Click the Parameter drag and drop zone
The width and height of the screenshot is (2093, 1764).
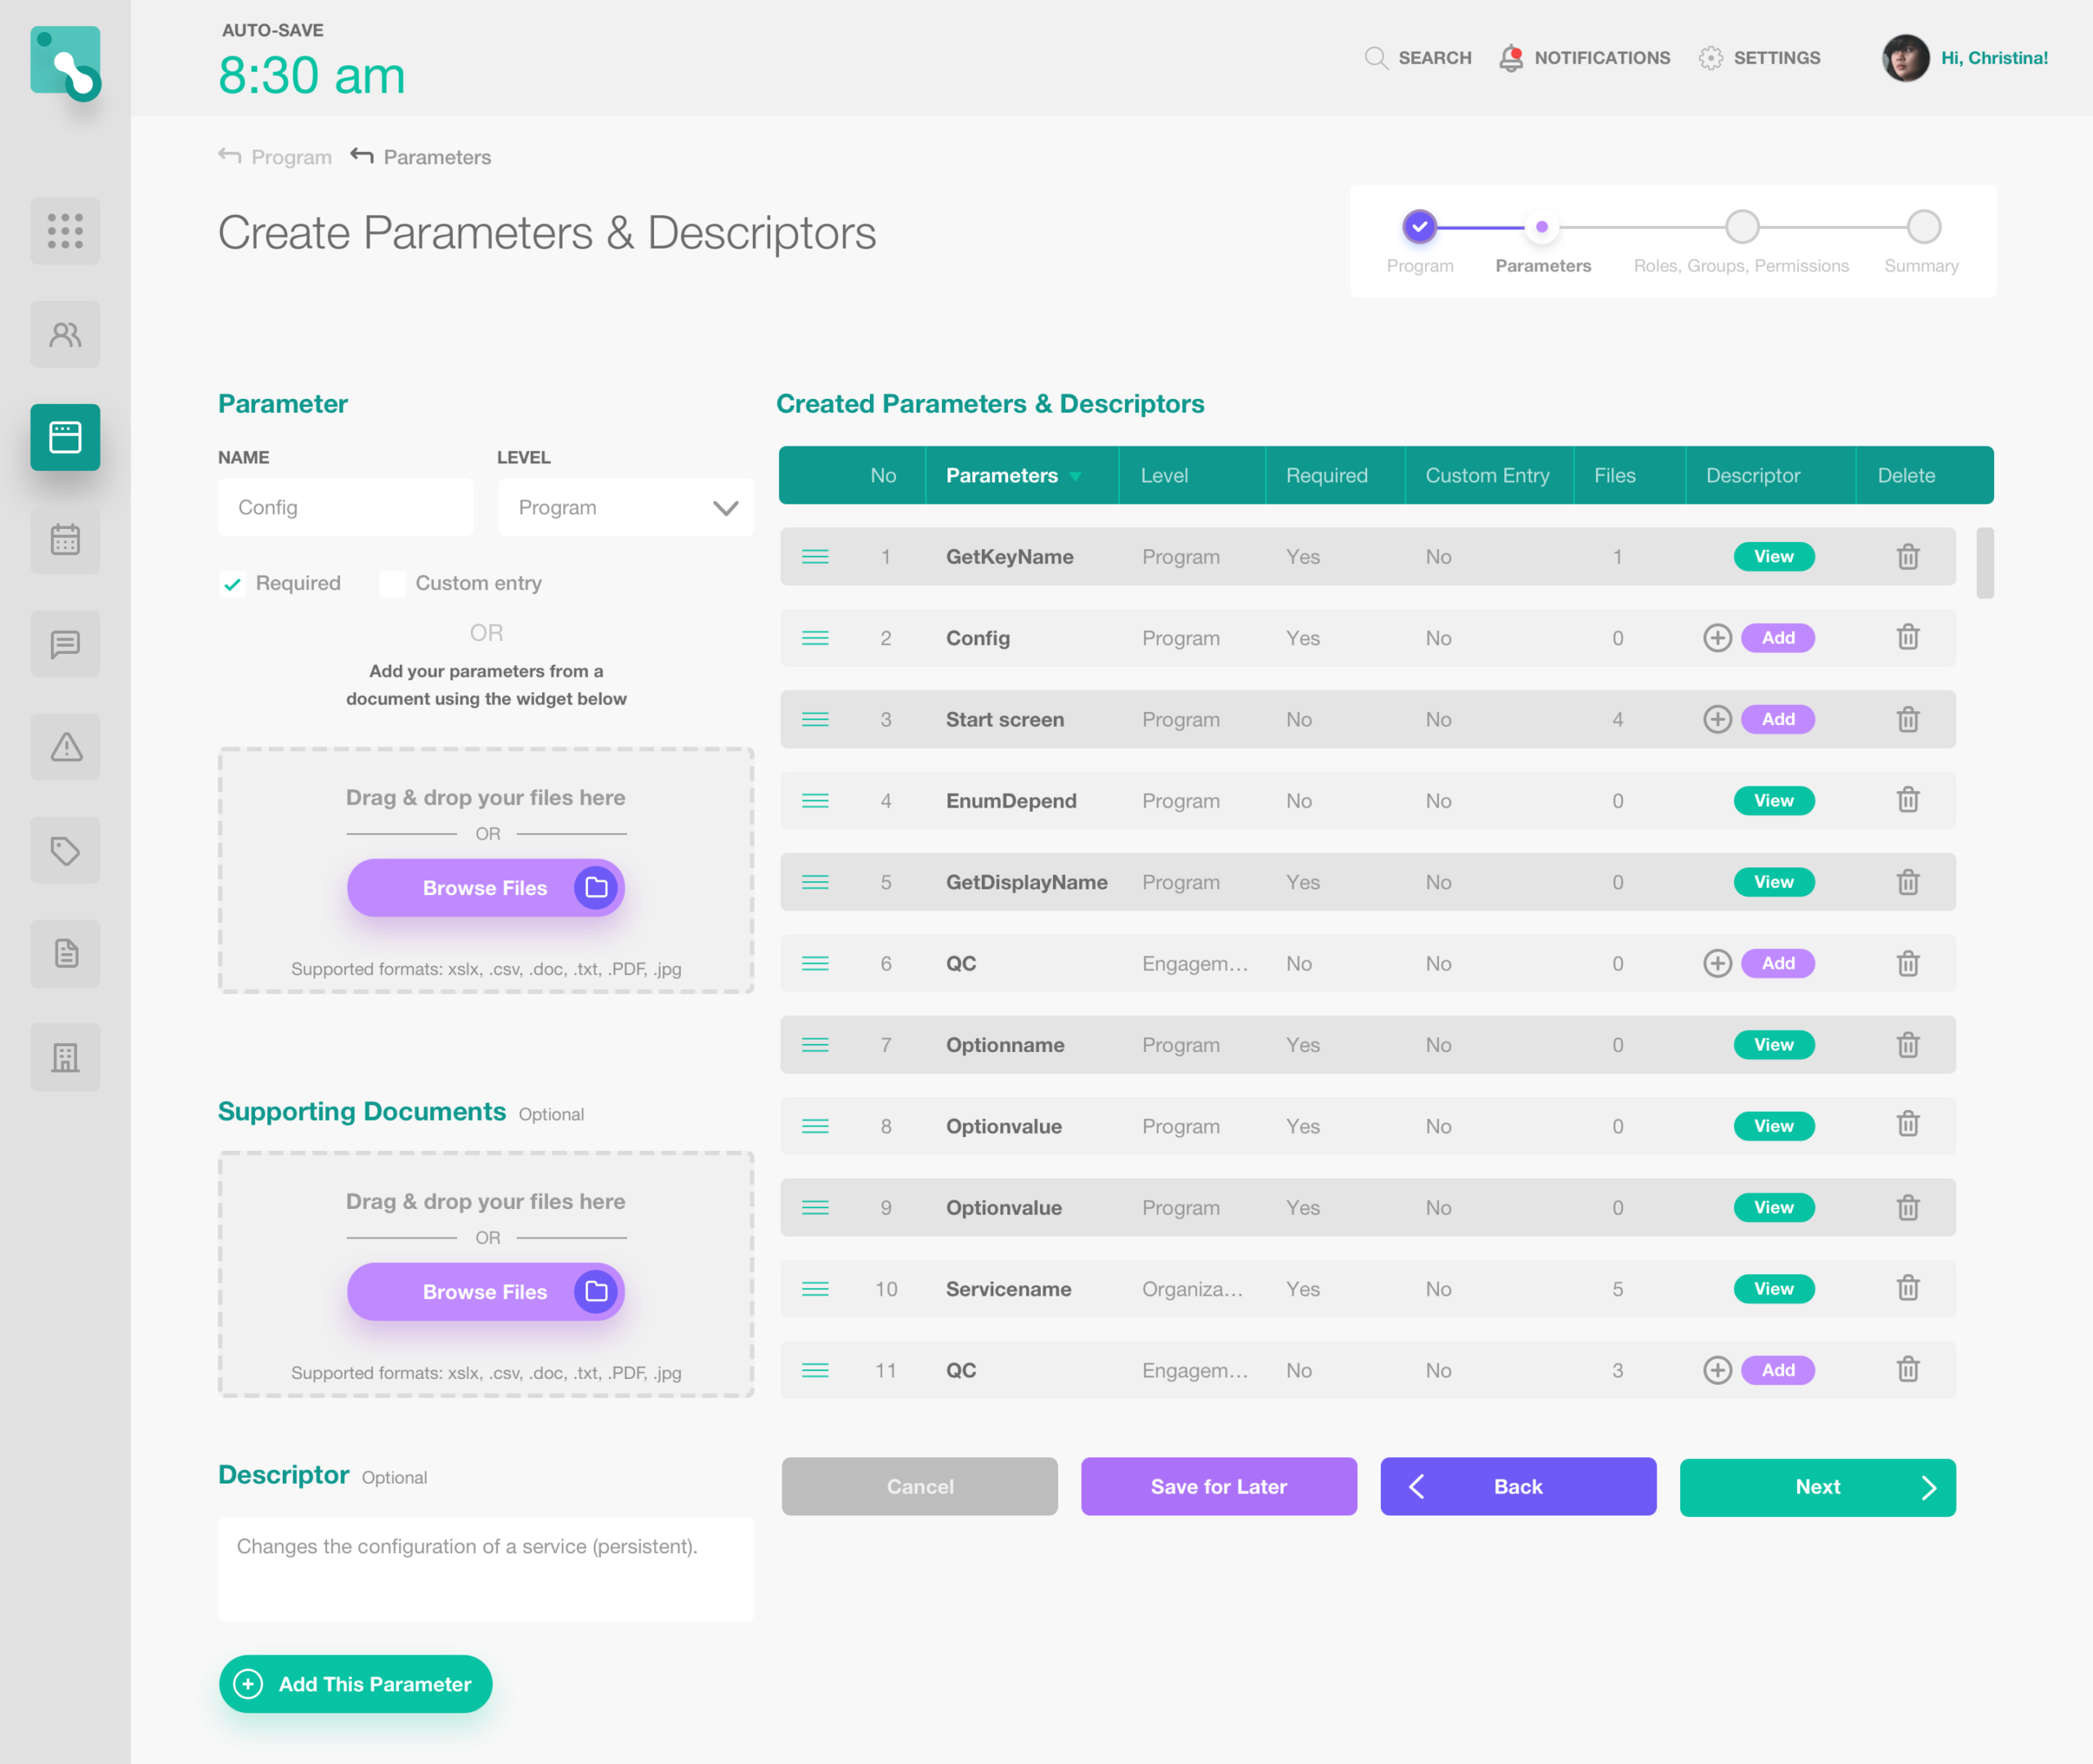486,870
